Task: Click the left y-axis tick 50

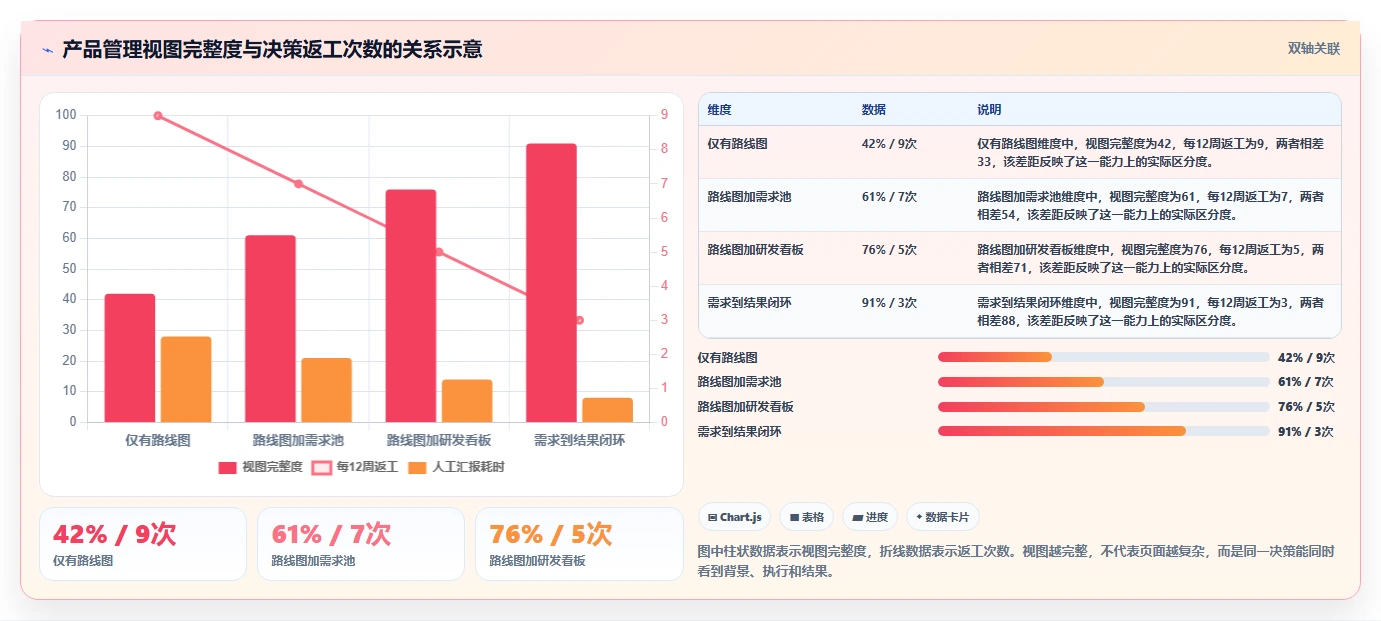Action: 69,268
